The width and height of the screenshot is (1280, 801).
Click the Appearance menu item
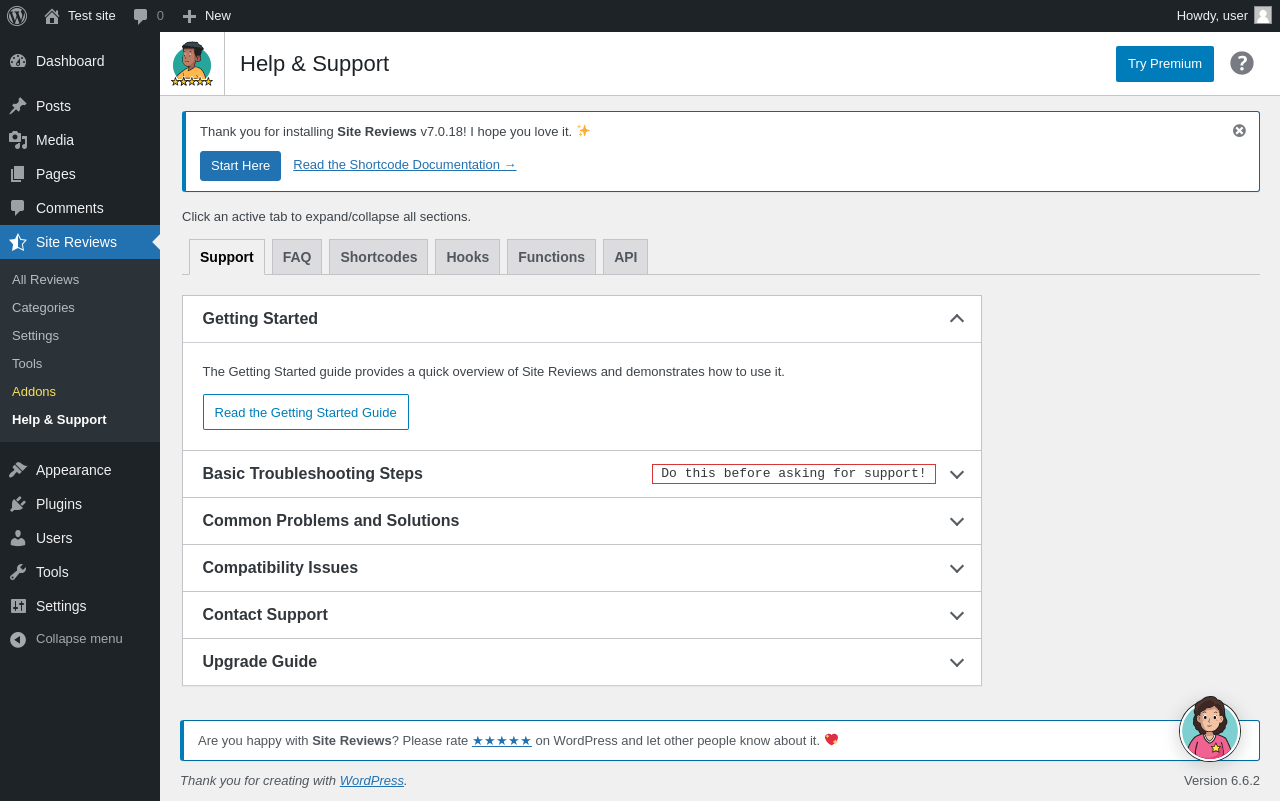pos(73,470)
